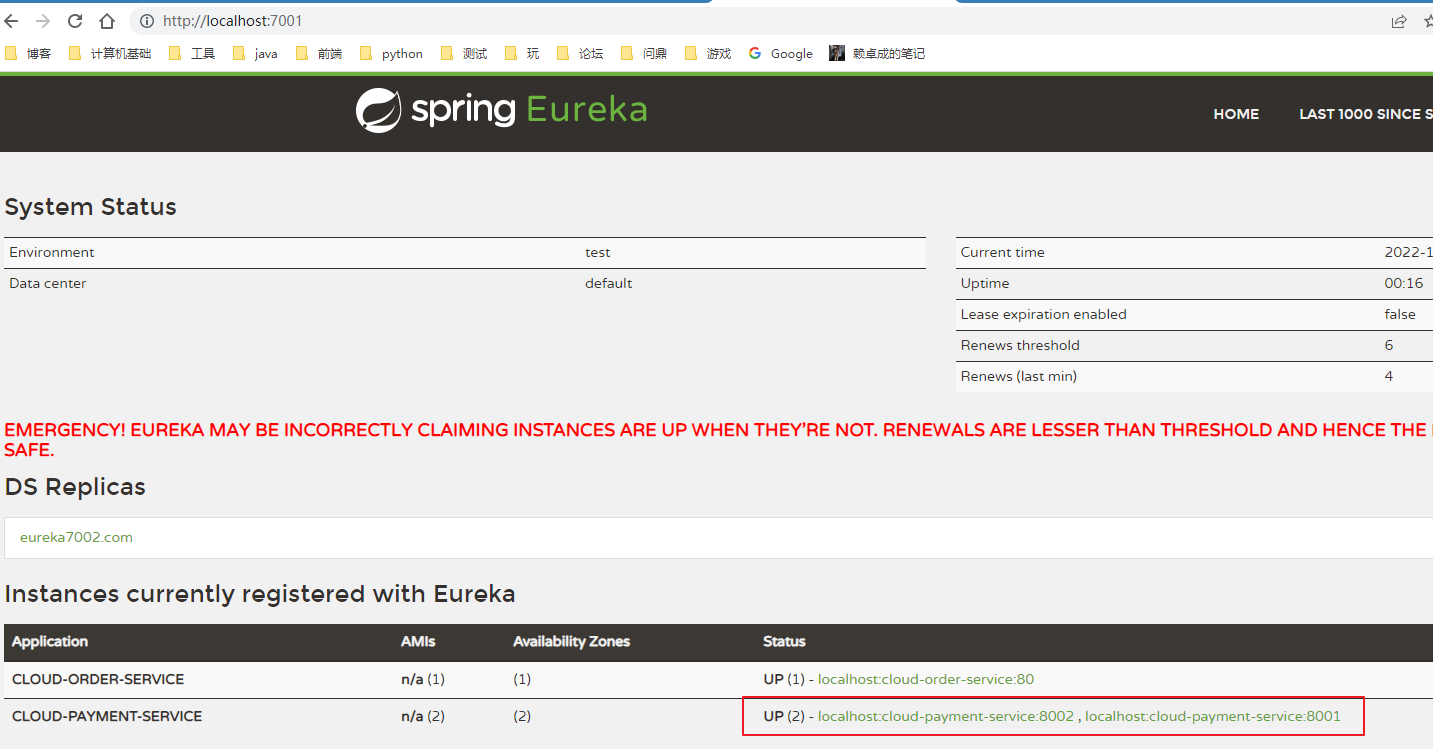Open the 玩 bookmark folder
Screen dimensions: 1433x749
point(522,53)
